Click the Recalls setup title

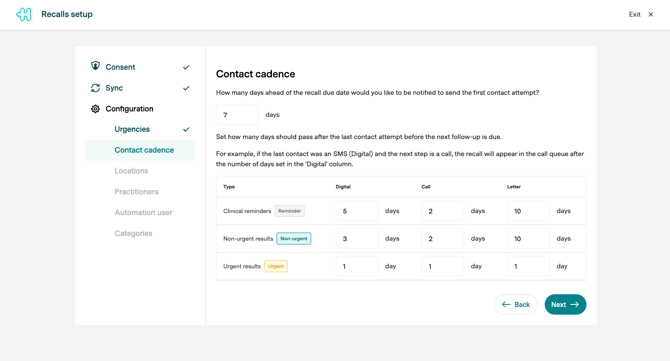67,14
